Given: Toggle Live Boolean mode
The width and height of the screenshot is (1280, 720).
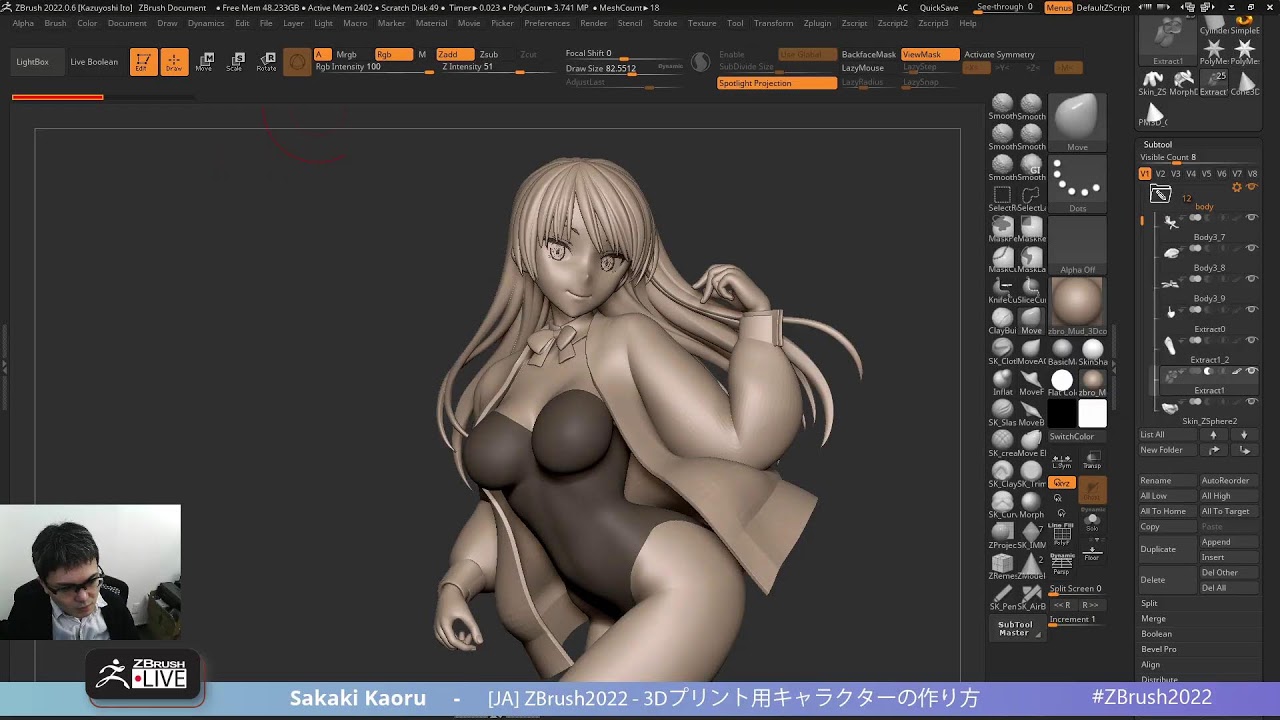Looking at the screenshot, I should click(94, 62).
